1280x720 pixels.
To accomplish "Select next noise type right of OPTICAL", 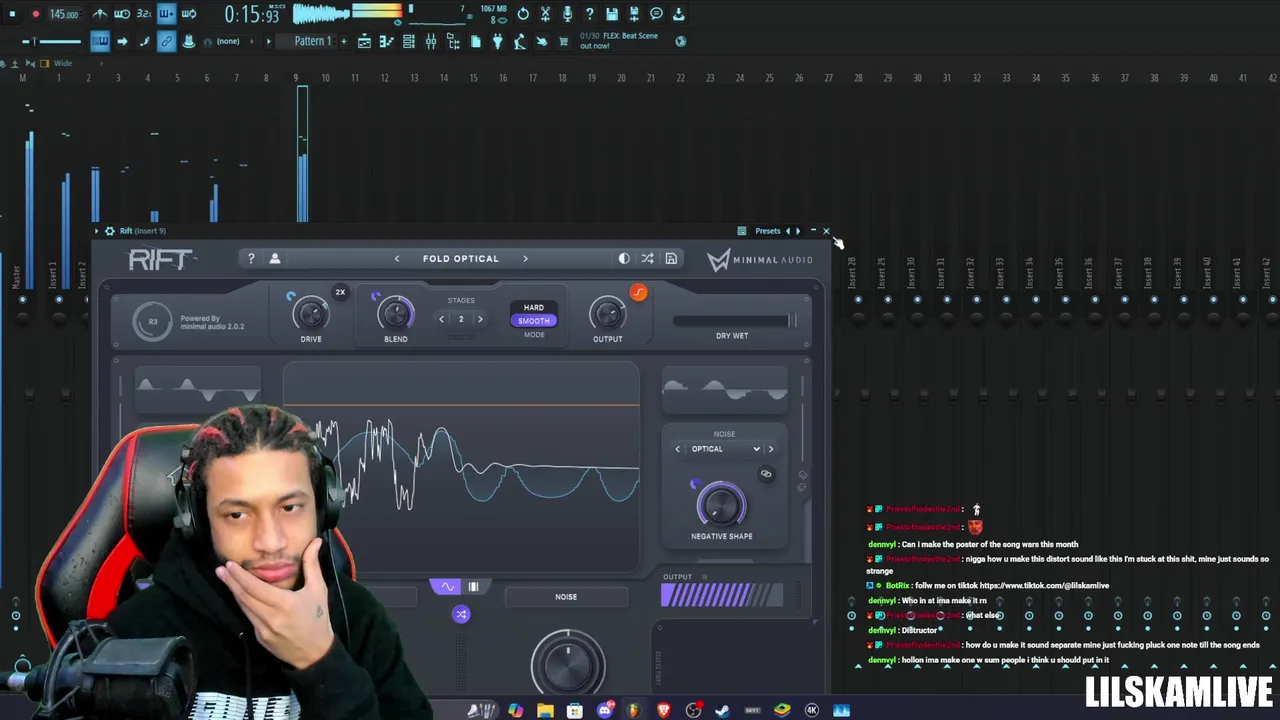I will pos(771,449).
